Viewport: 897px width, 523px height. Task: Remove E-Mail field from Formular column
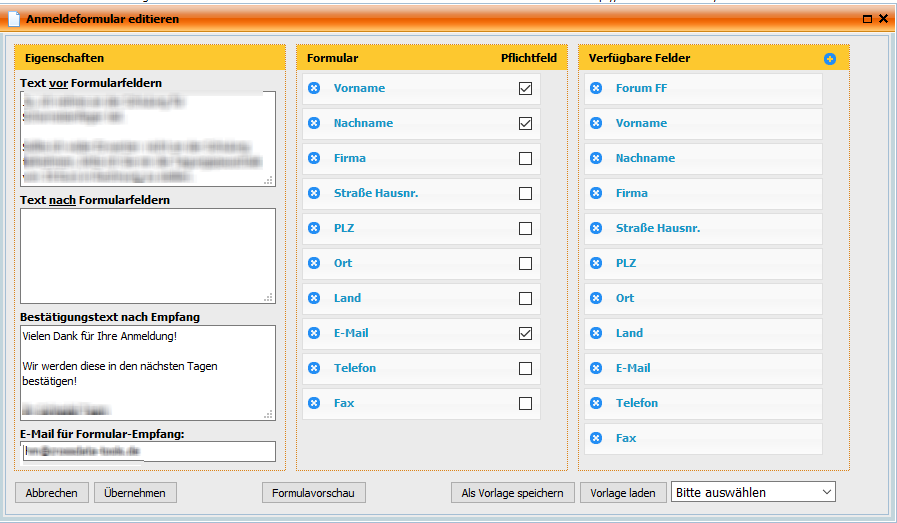click(314, 334)
